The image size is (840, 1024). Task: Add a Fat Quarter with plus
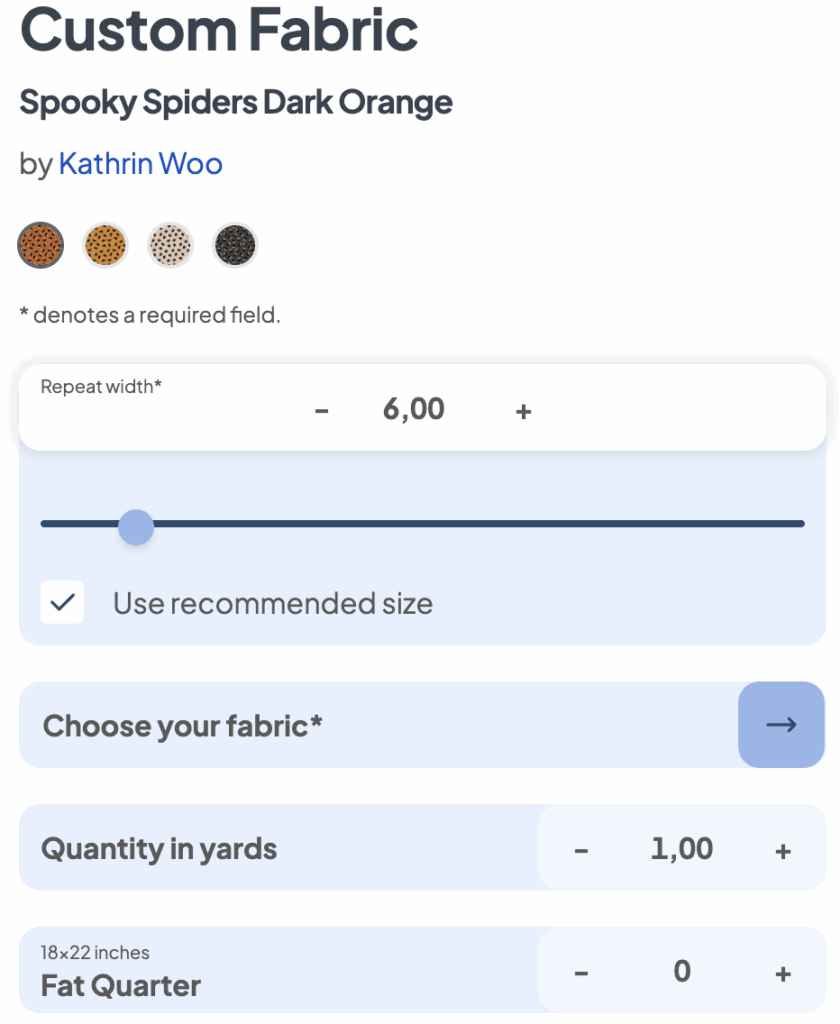click(783, 973)
